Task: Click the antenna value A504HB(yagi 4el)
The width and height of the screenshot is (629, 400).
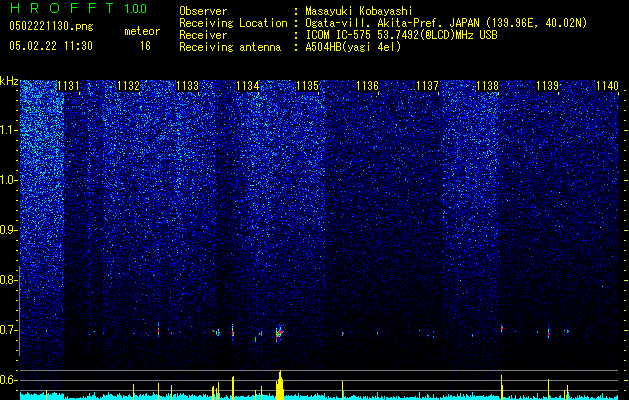Action: pyautogui.click(x=353, y=47)
